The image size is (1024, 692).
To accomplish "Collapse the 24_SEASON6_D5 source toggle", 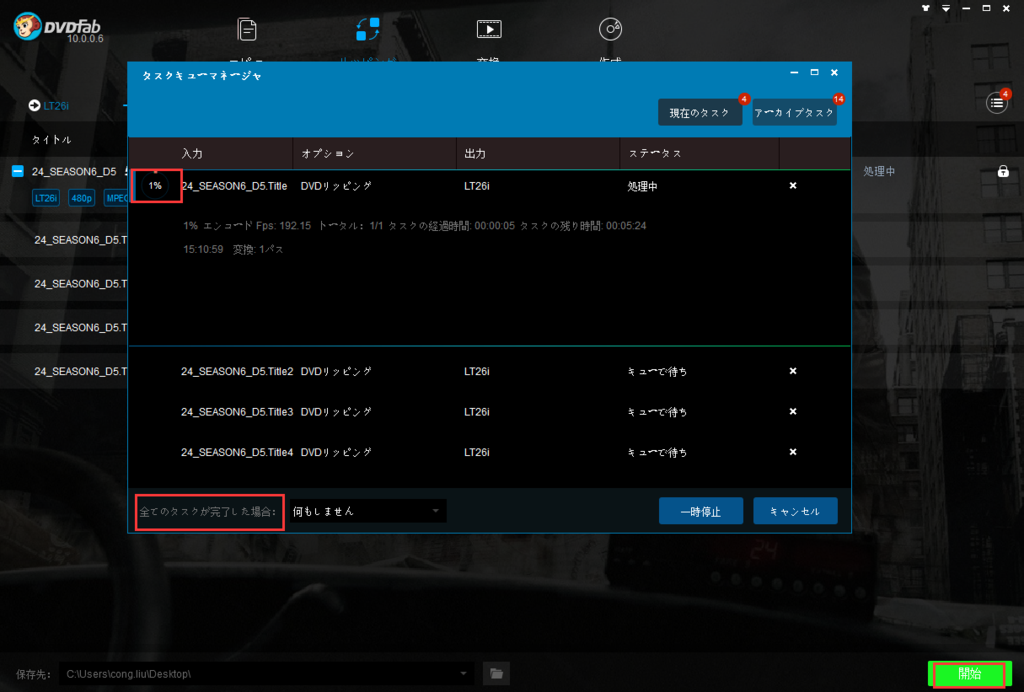I will tap(18, 171).
